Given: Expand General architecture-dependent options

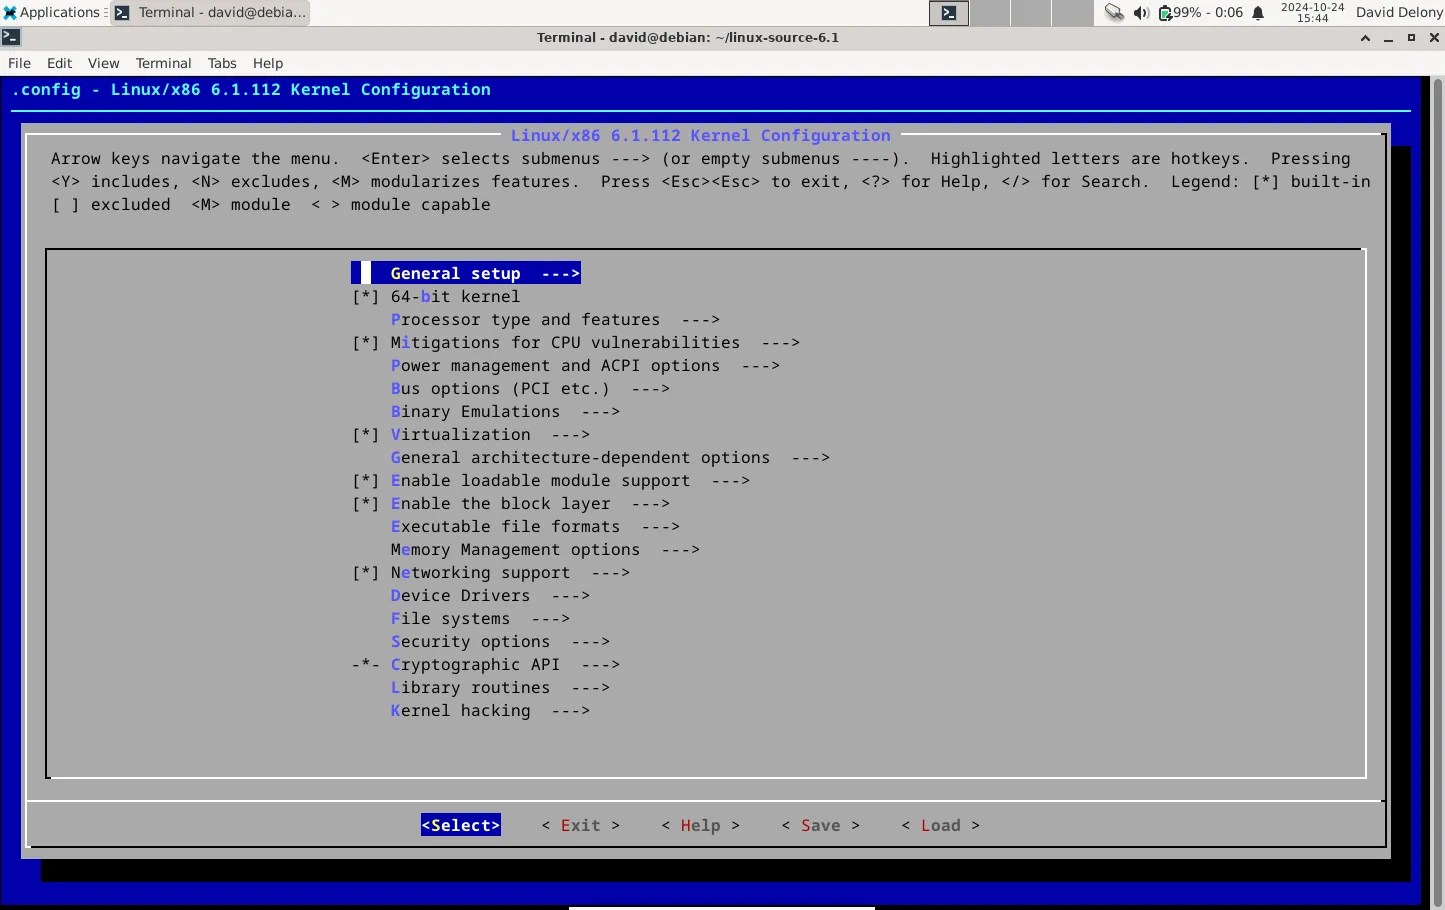Looking at the screenshot, I should (610, 458).
